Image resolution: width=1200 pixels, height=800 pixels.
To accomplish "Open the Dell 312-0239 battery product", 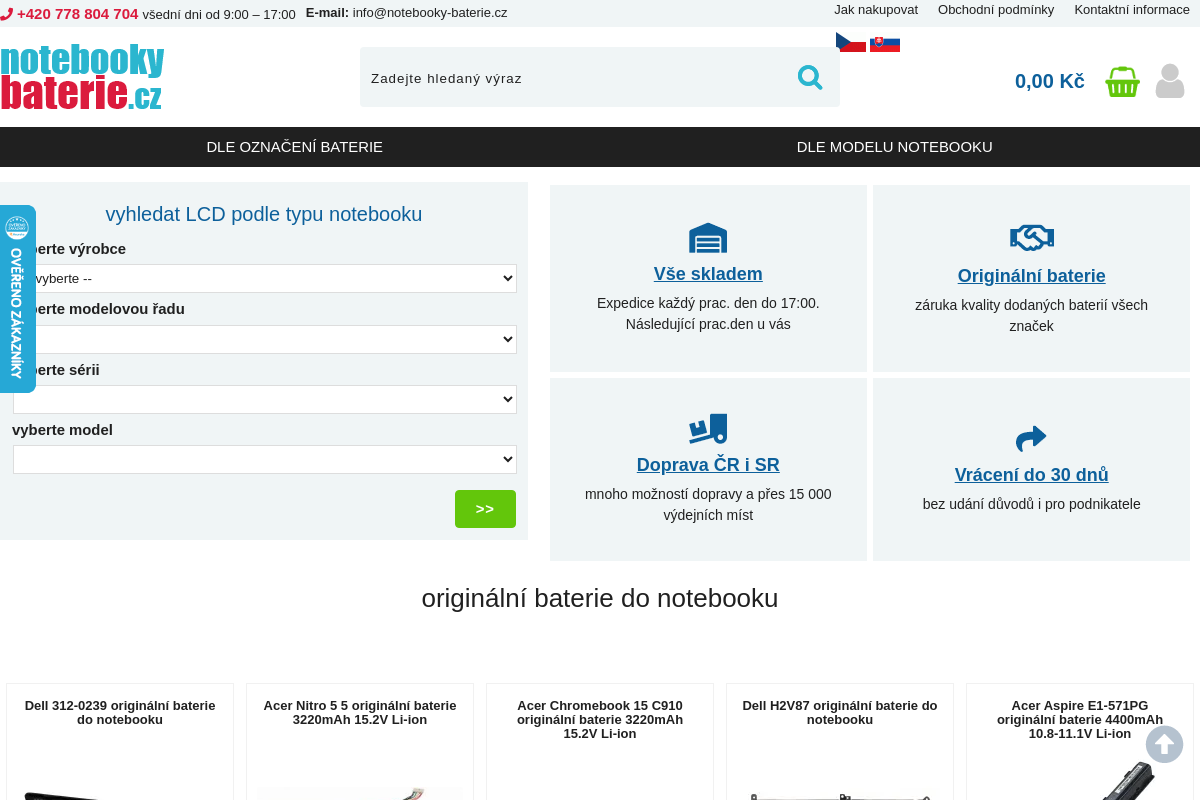I will click(x=120, y=712).
